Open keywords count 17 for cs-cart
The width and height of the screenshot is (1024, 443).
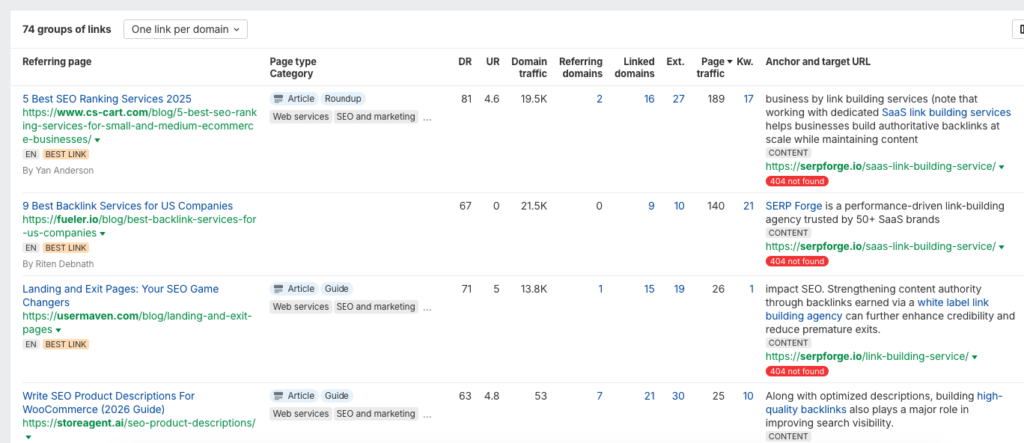click(748, 99)
